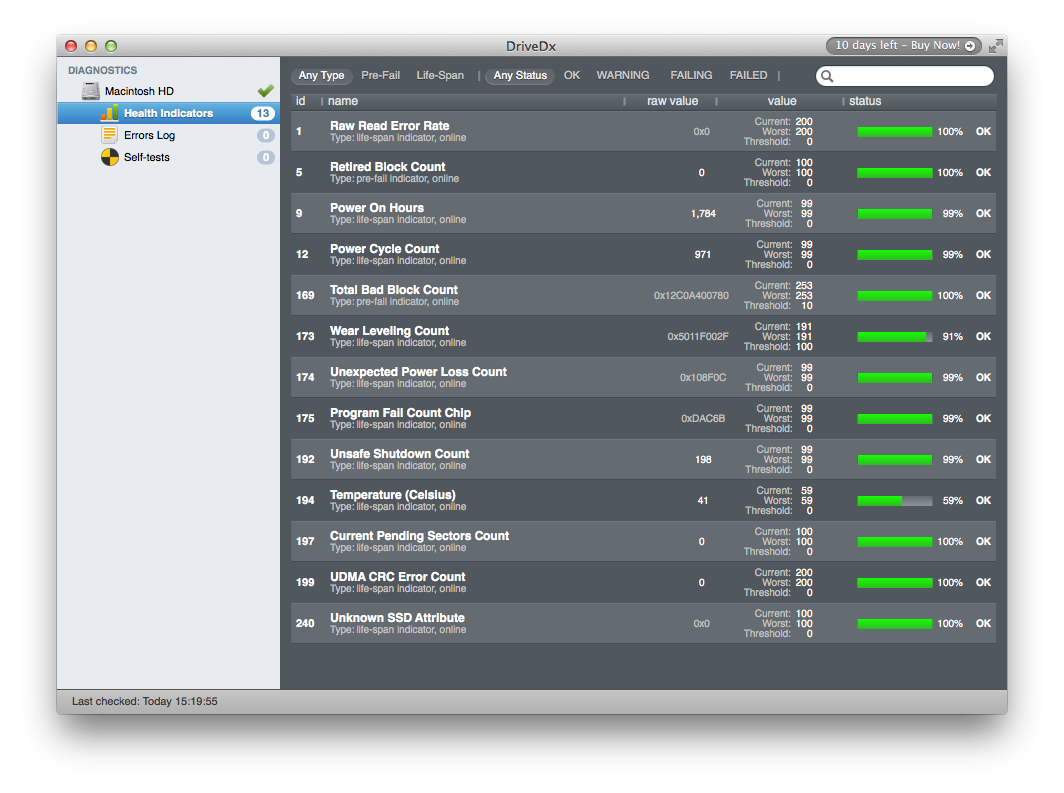Select the Unsafe Shutdown Count row
The width and height of the screenshot is (1064, 793).
tap(643, 459)
